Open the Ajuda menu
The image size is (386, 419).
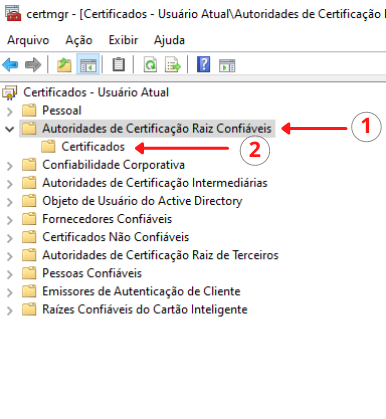[x=169, y=40]
